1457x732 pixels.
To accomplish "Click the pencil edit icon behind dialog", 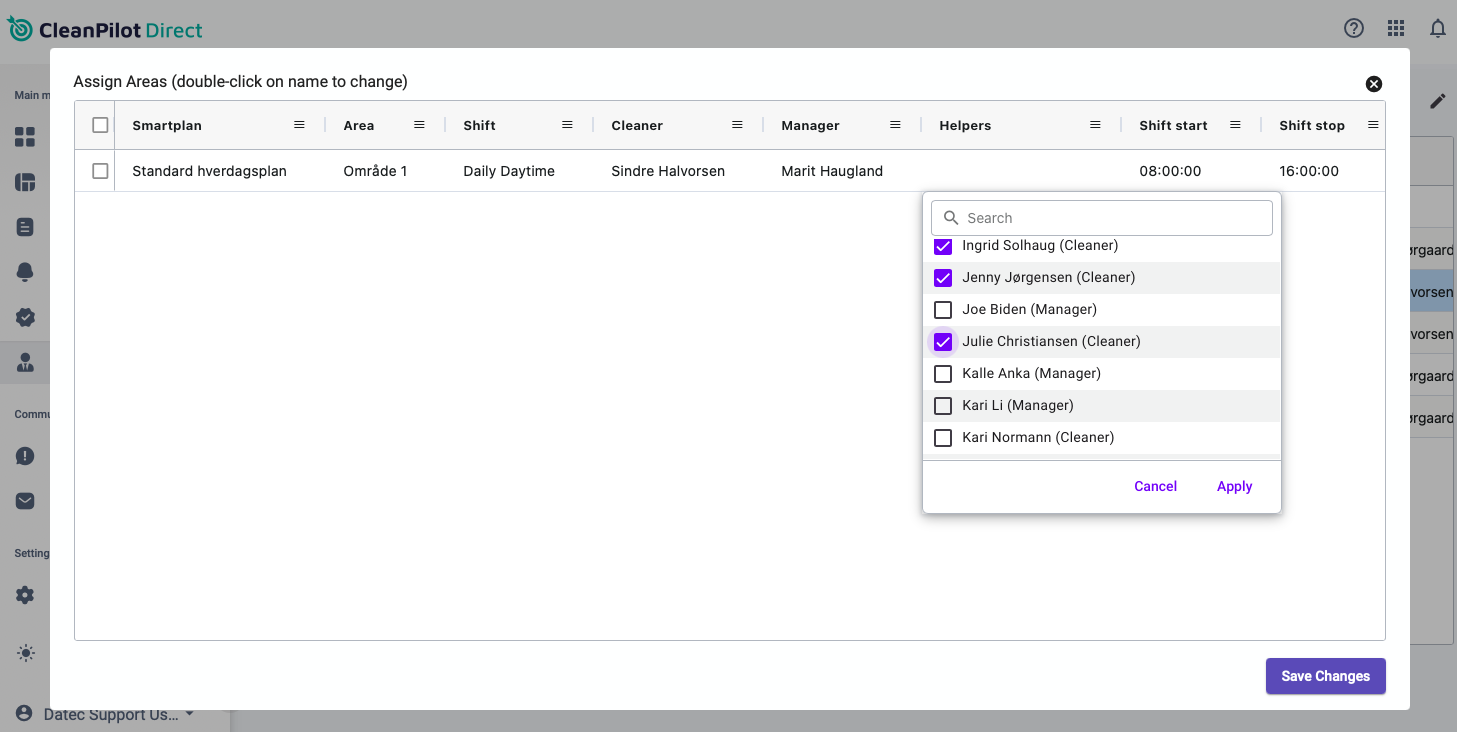I will point(1438,101).
